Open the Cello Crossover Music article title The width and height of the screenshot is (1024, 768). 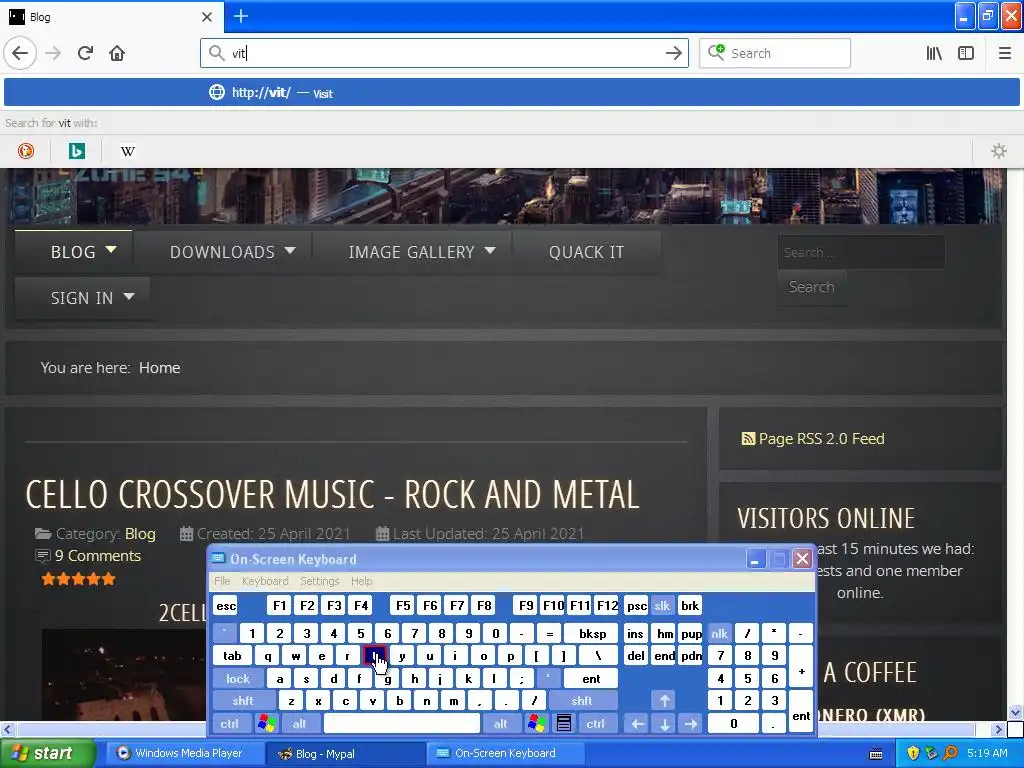coord(332,494)
